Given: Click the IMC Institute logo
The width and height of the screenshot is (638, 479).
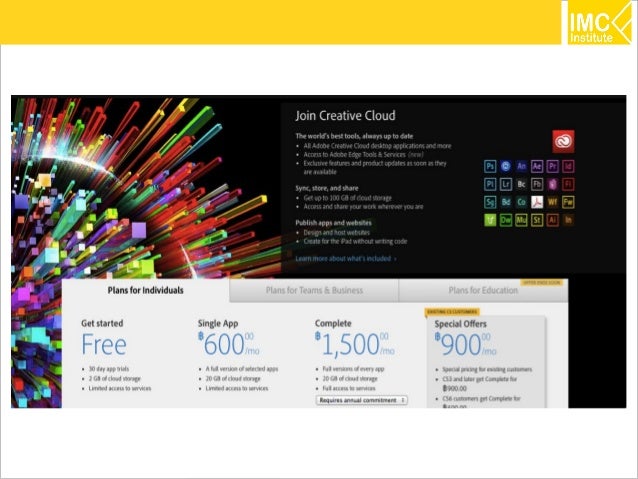Looking at the screenshot, I should pos(598,22).
